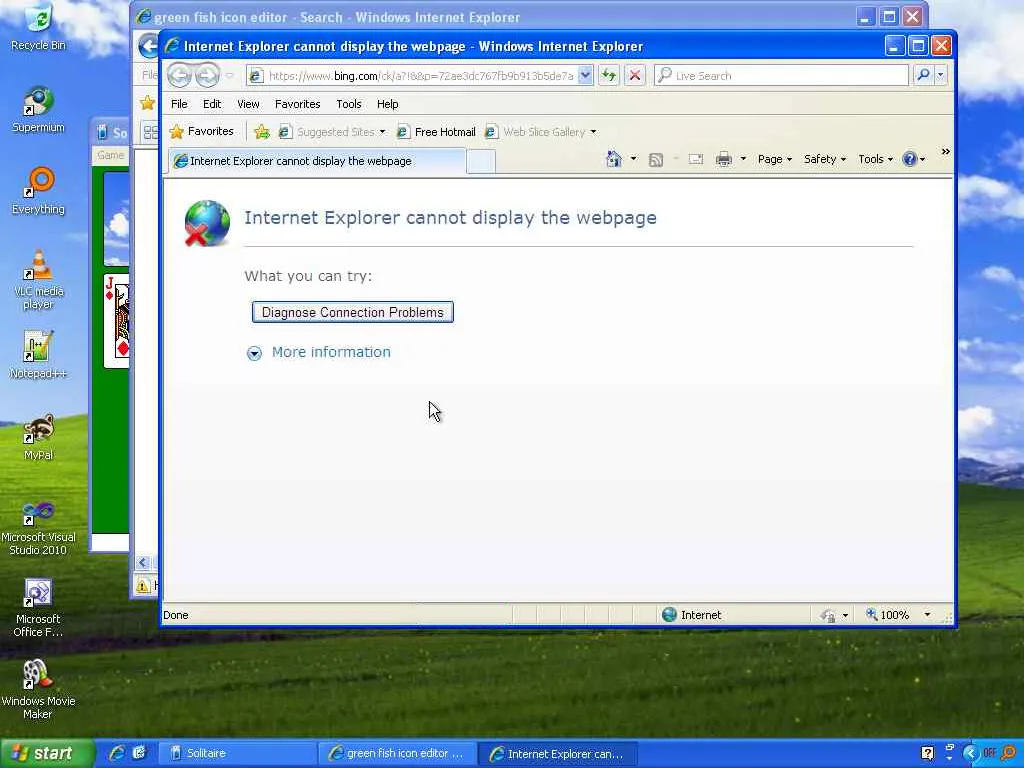Open the Edit menu
This screenshot has width=1024, height=768.
click(x=212, y=104)
